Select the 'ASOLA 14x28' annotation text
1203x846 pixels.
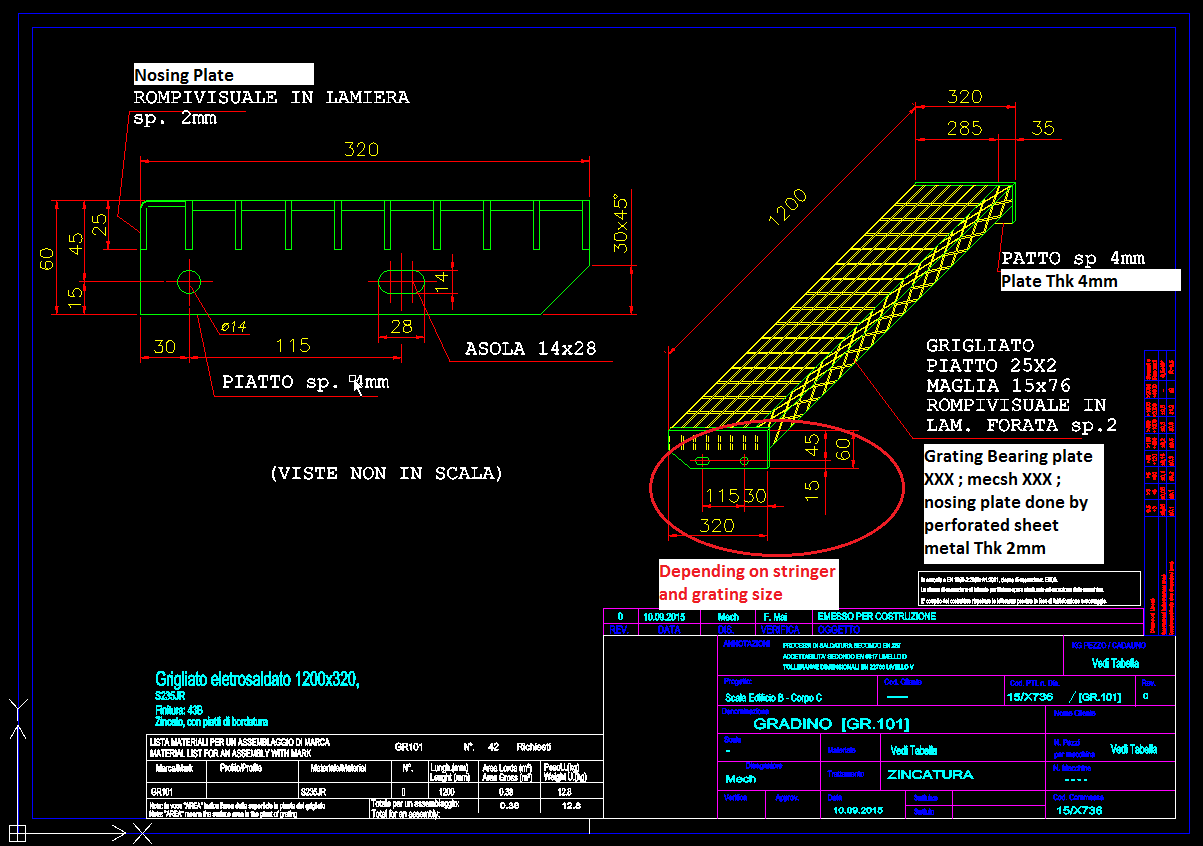coord(530,348)
